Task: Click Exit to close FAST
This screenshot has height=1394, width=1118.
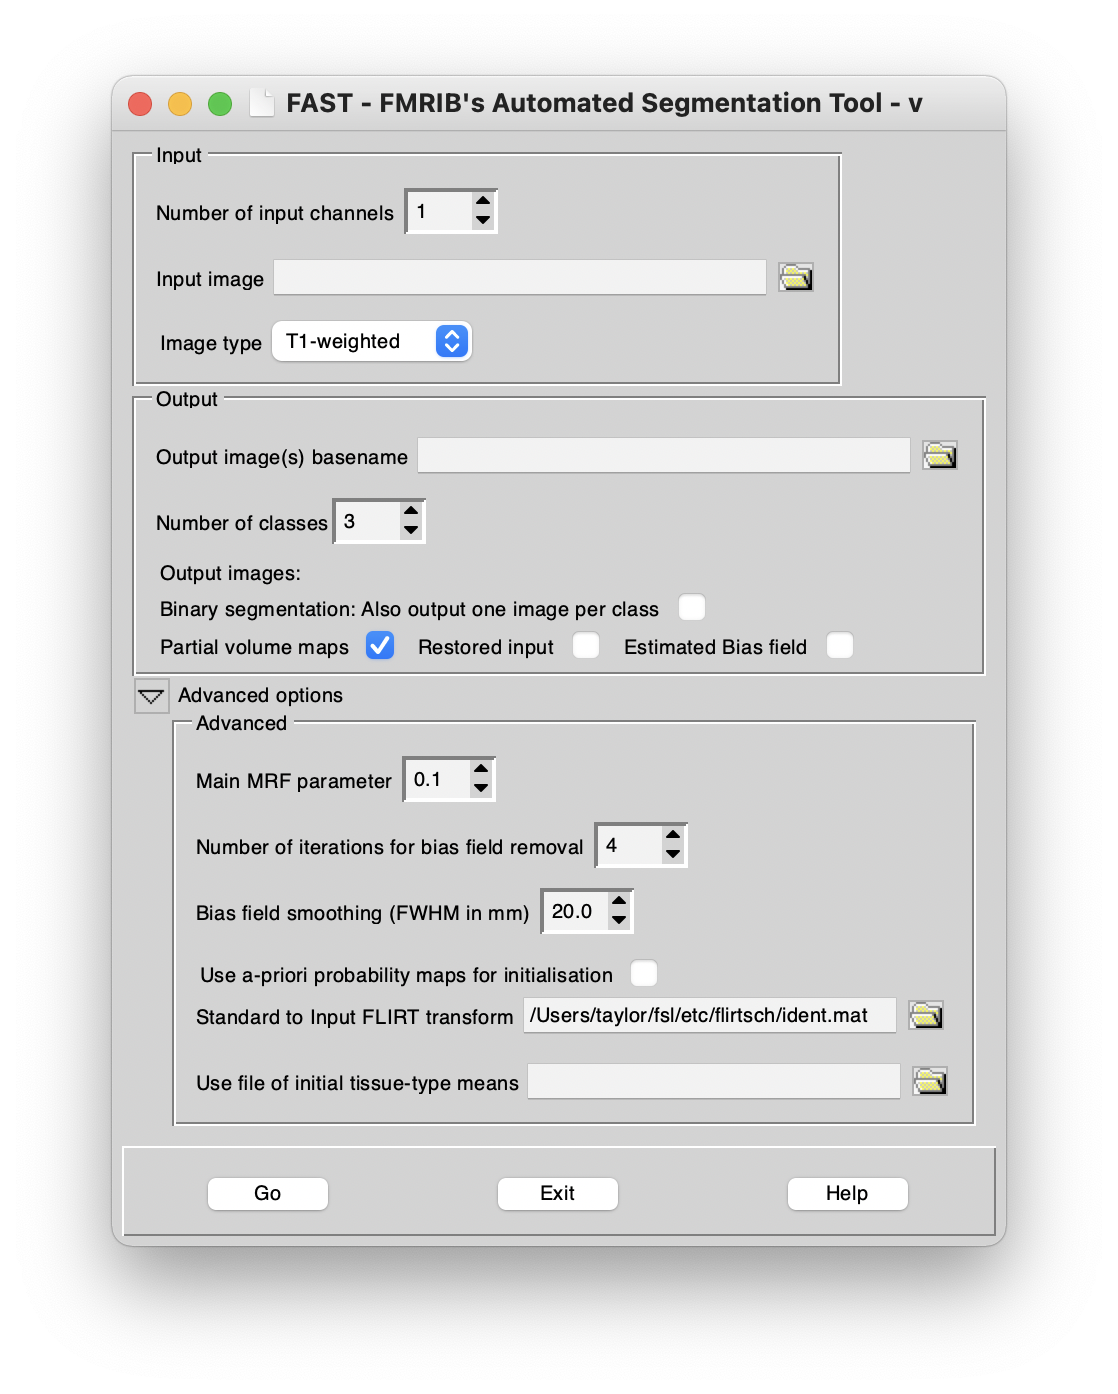Action: (x=557, y=1193)
